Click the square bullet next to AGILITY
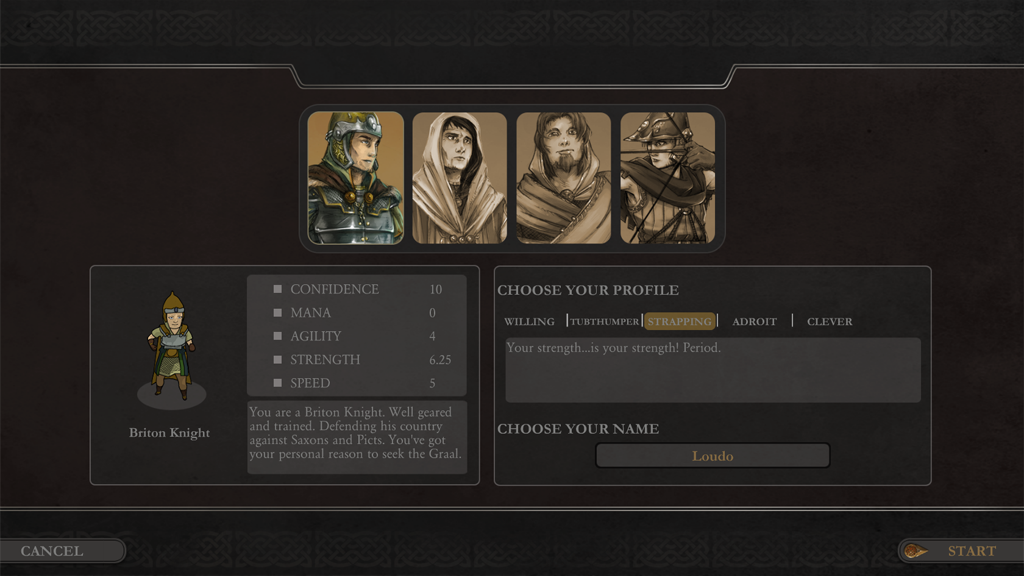1024x576 pixels. [x=278, y=336]
